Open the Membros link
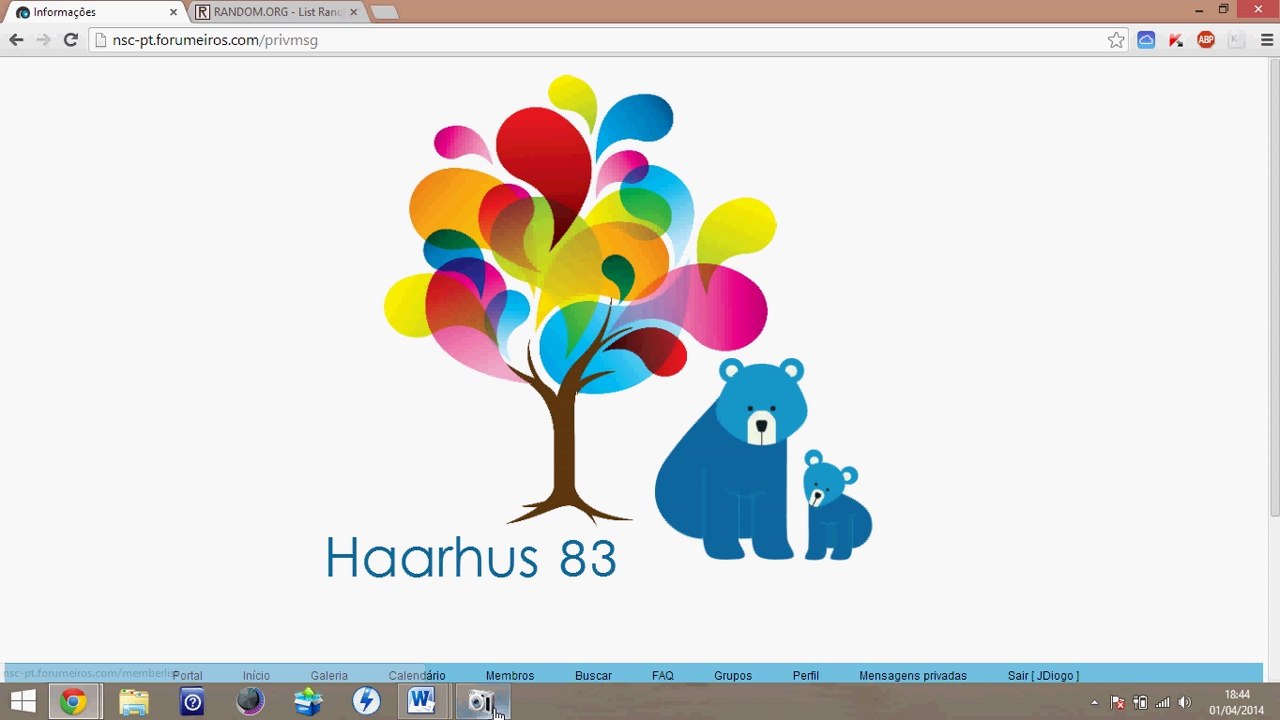 pos(510,676)
